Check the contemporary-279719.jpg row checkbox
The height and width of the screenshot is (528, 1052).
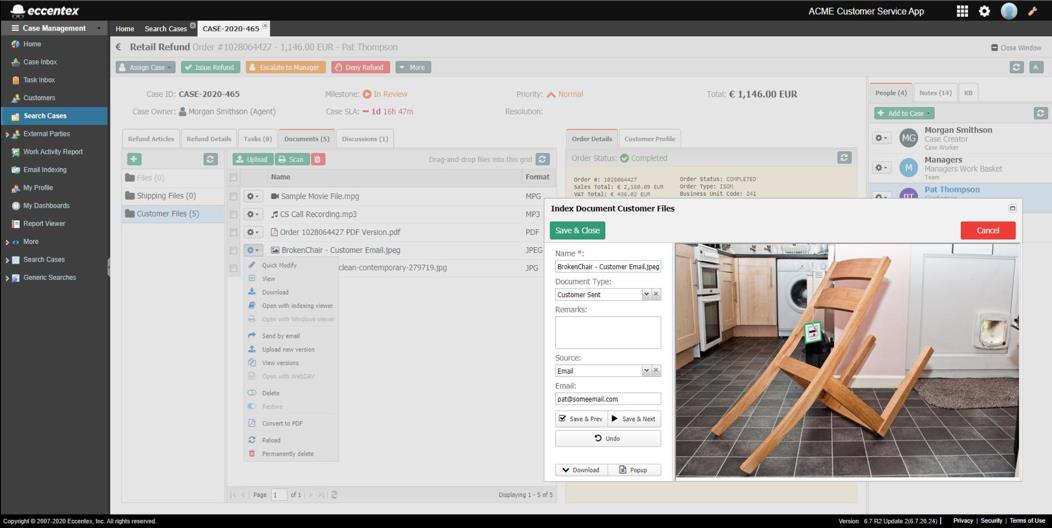point(233,268)
